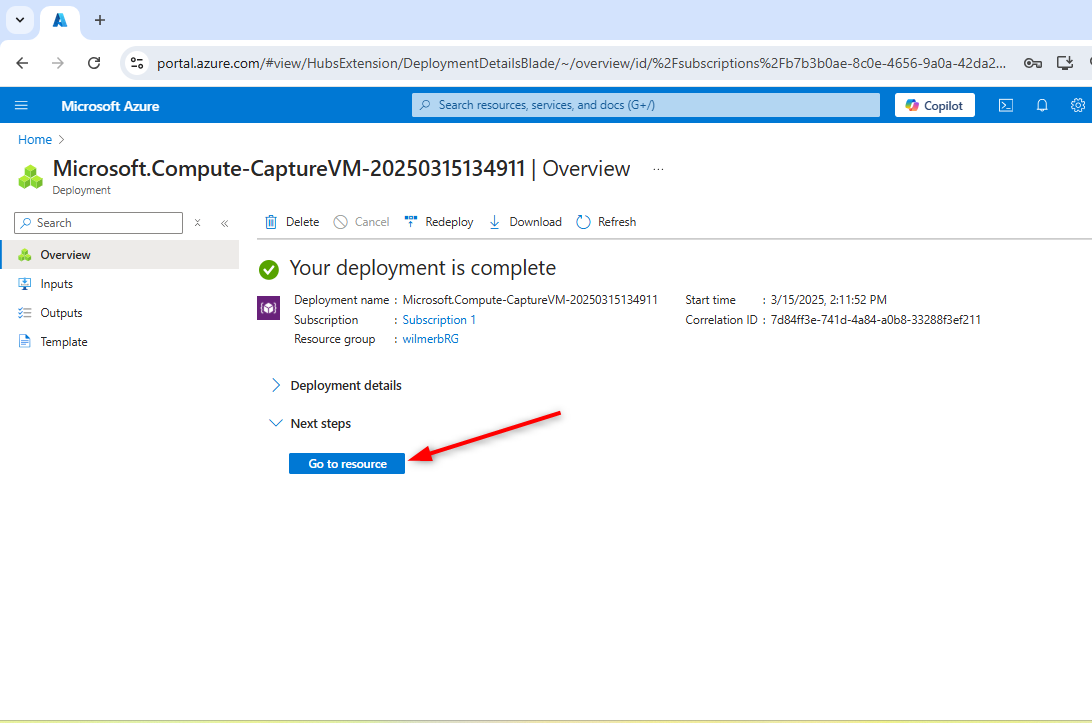This screenshot has width=1092, height=723.
Task: Open the Subscription 1 link
Action: [x=439, y=320]
